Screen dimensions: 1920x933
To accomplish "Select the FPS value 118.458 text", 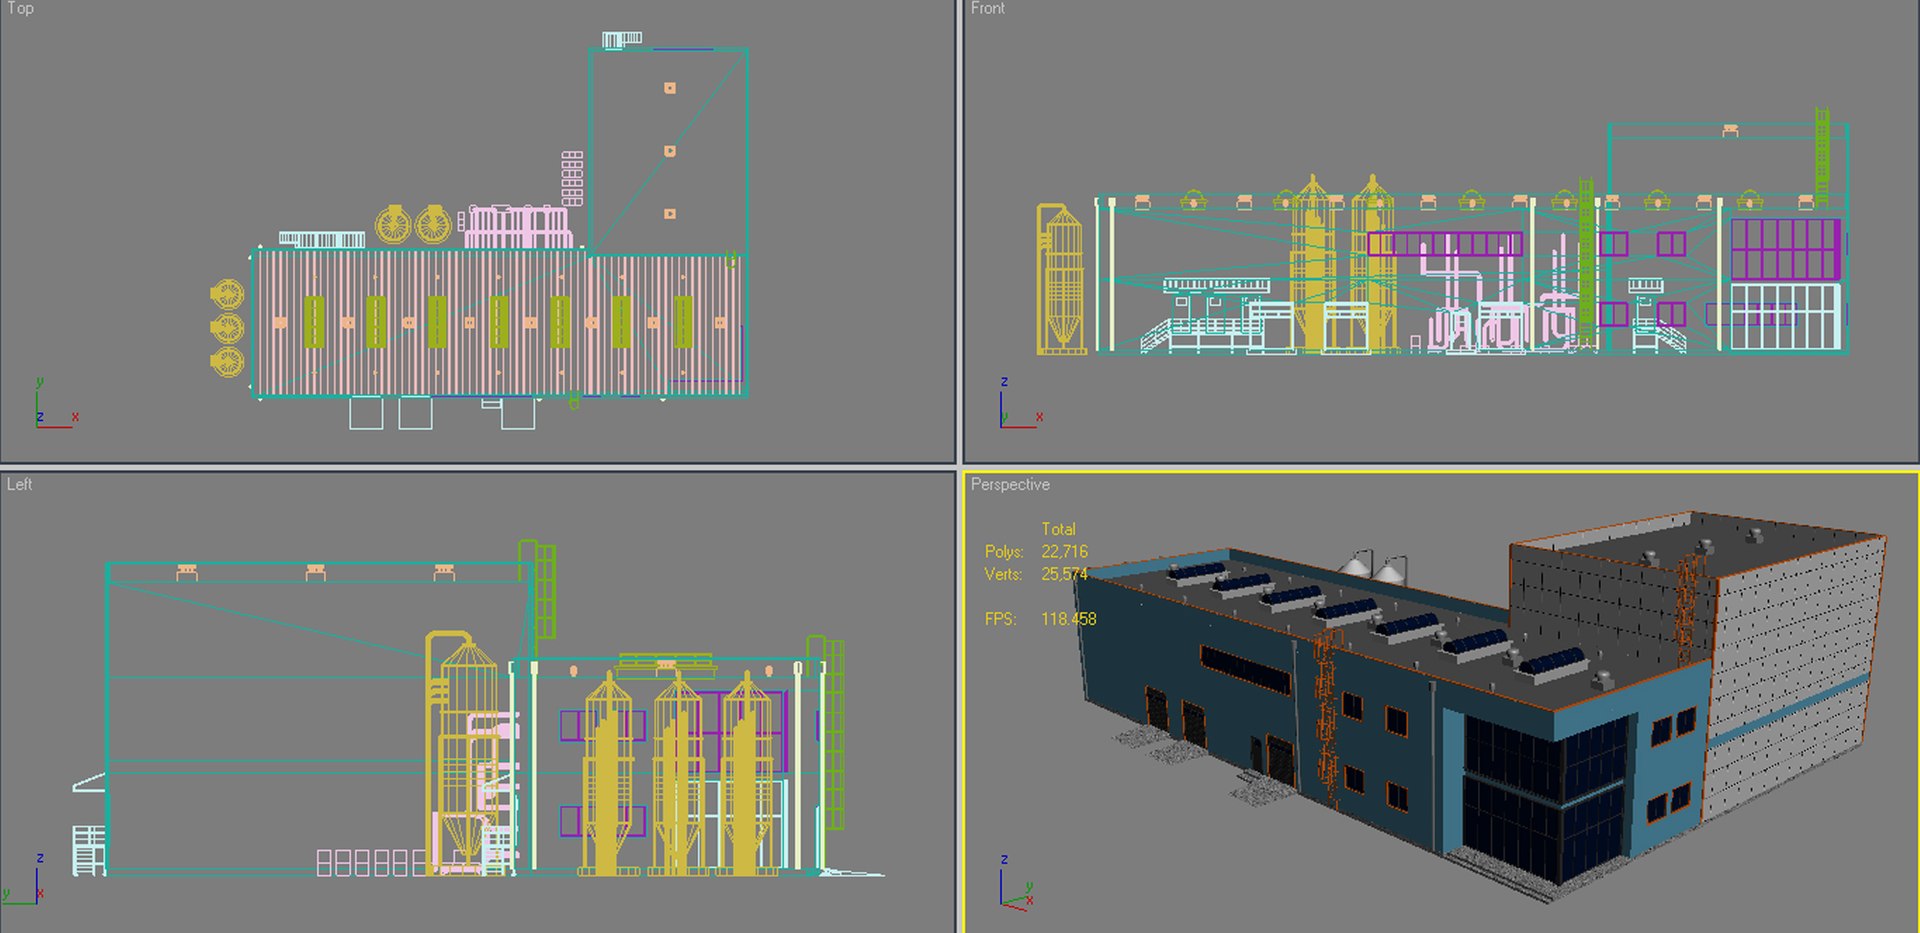I will (1068, 619).
